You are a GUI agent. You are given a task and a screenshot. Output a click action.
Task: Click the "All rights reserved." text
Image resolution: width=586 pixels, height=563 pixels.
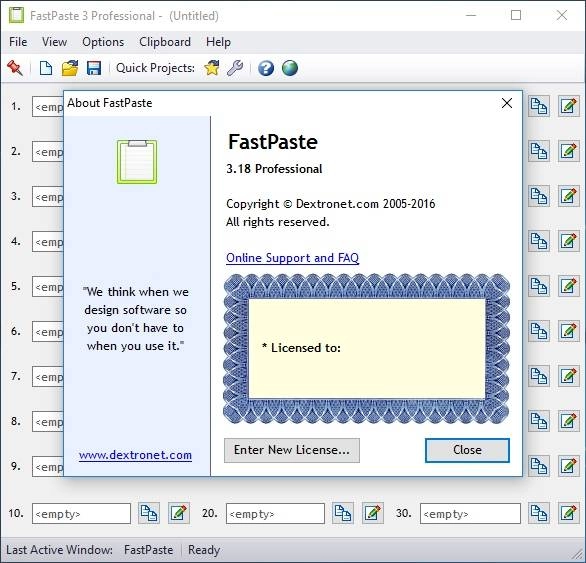pos(278,222)
